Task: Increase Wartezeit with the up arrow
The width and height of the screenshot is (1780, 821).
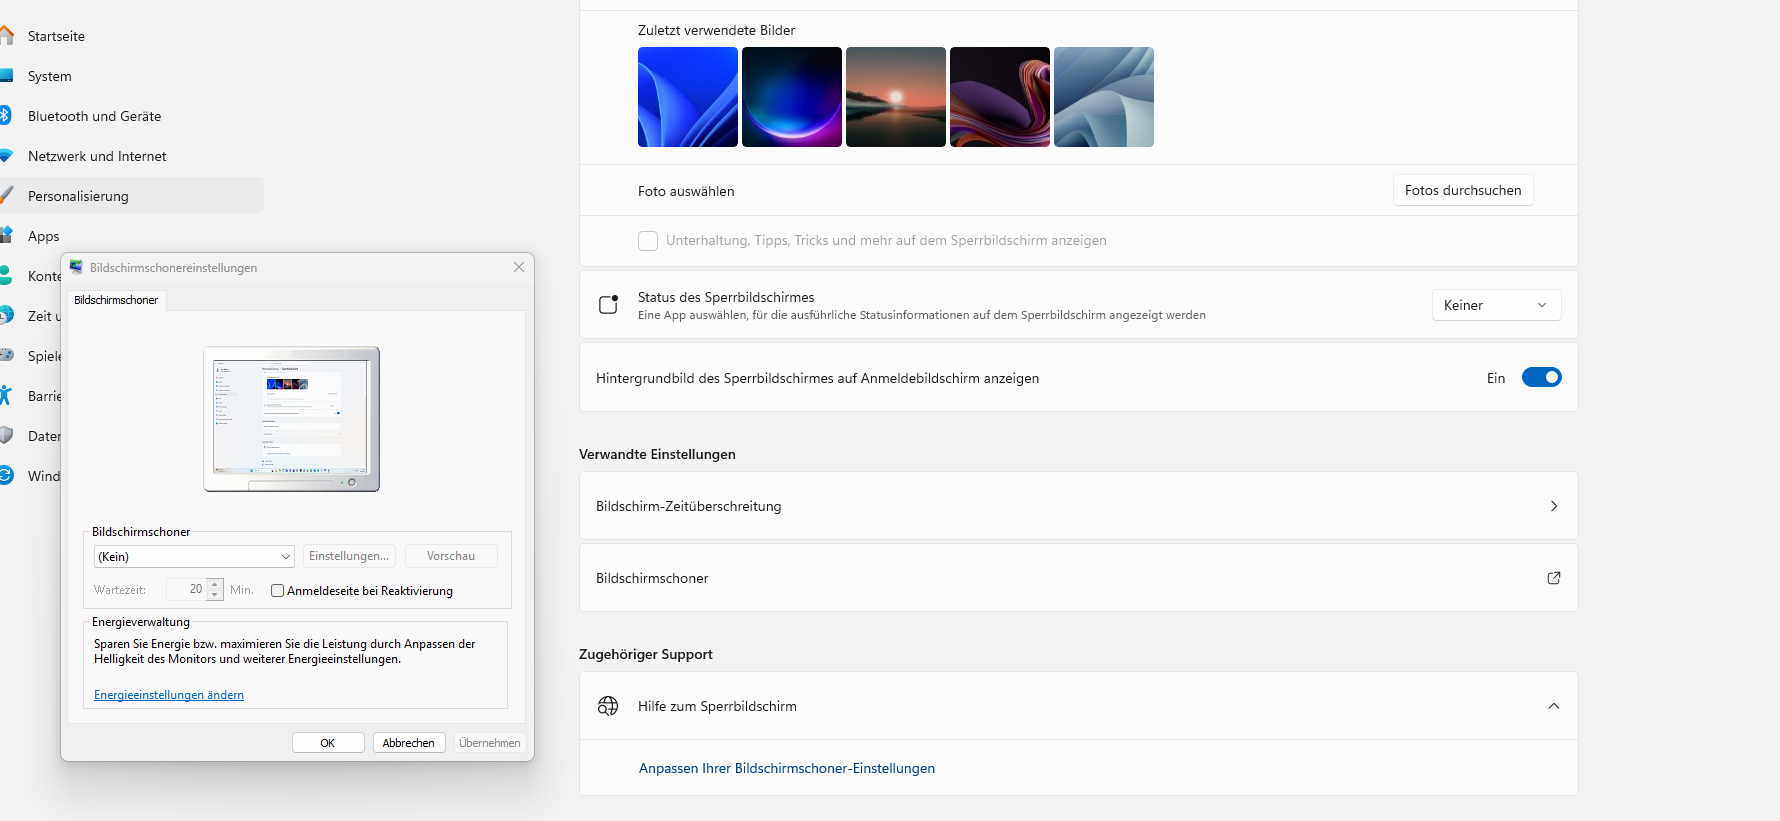Action: coord(215,584)
